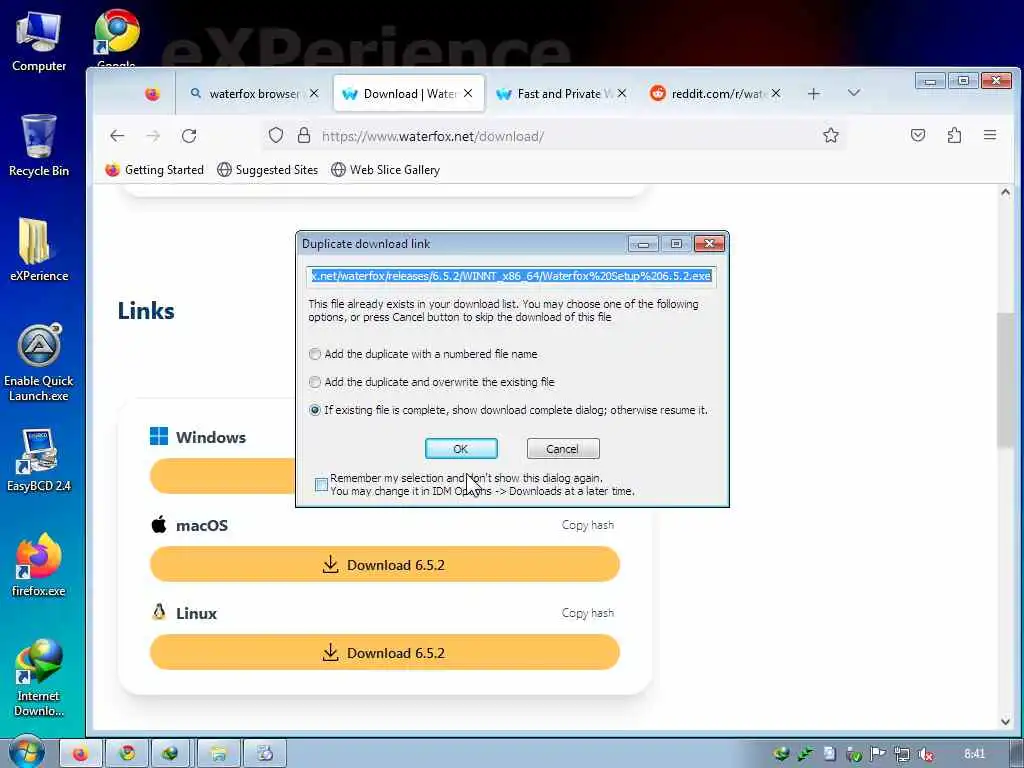Click the scrollbar up arrow

pyautogui.click(x=1006, y=193)
